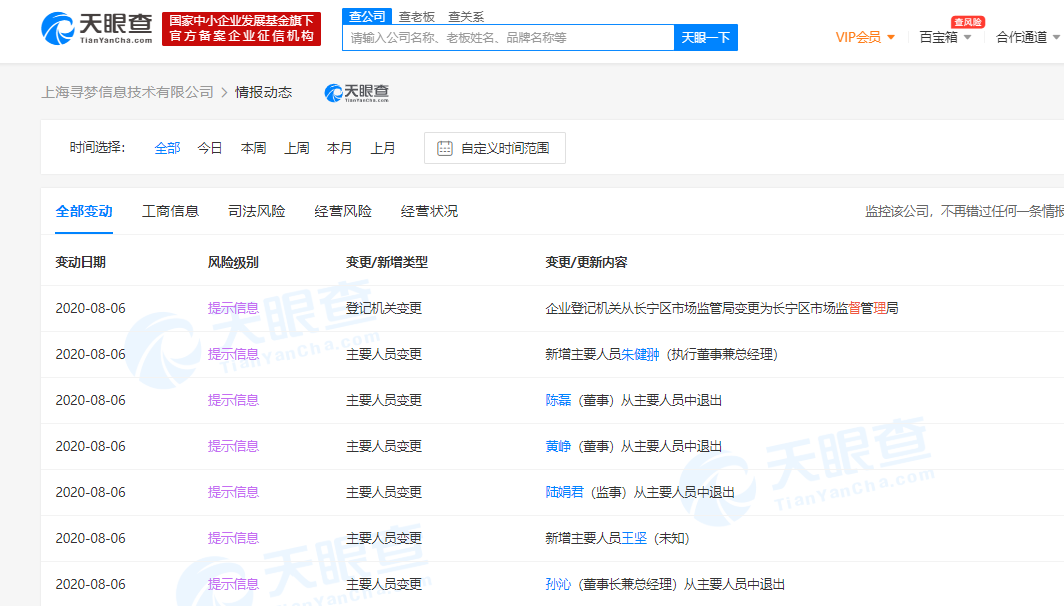
Task: Click the company name search input field
Action: [x=508, y=38]
